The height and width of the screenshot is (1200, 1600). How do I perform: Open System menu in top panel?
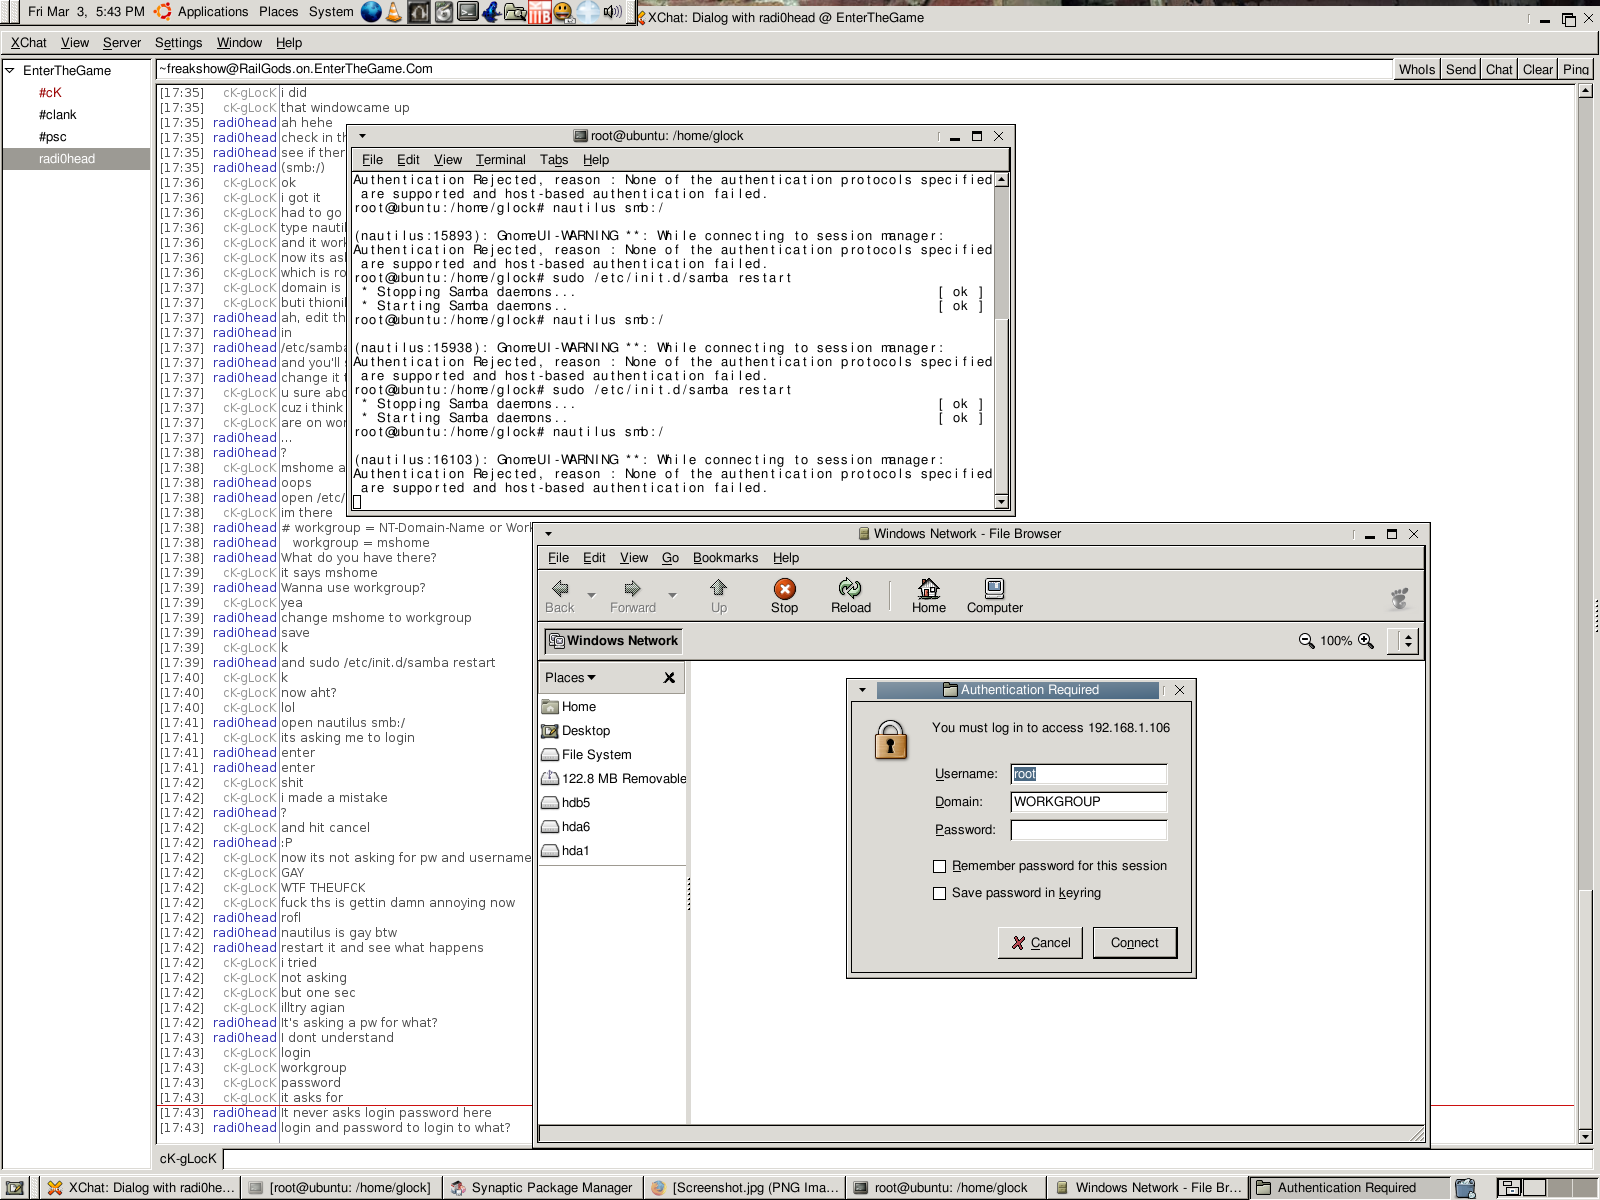(x=331, y=12)
